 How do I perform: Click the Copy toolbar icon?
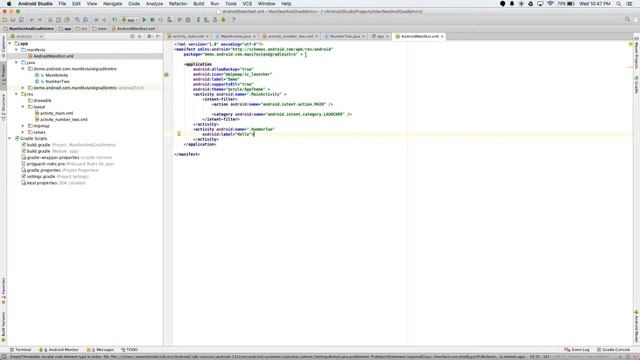(58, 20)
